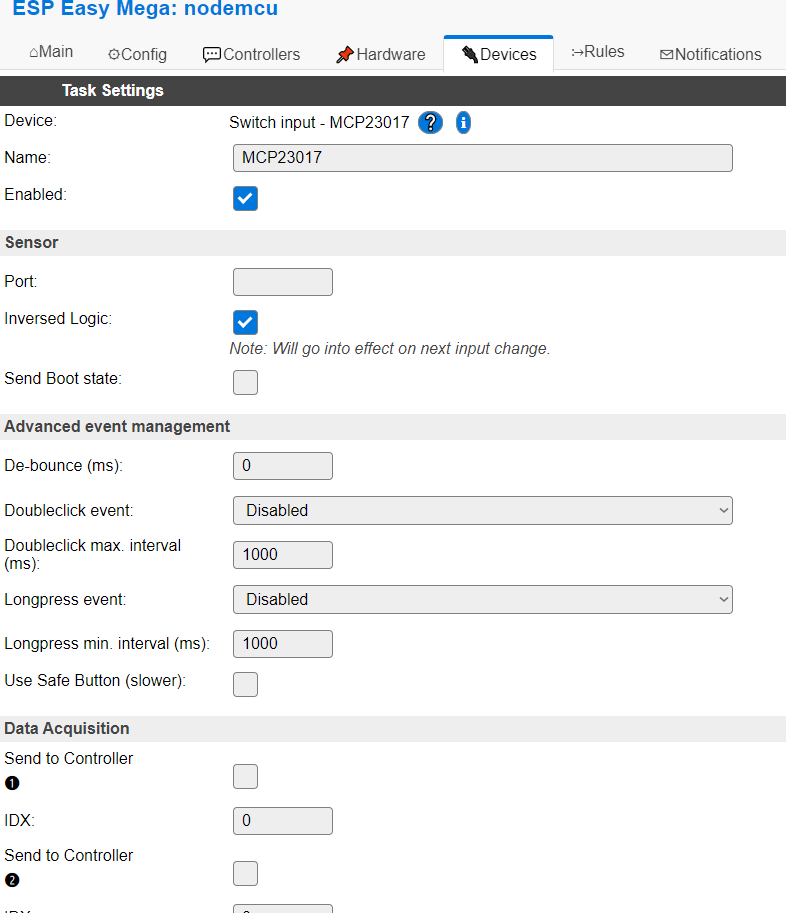Click the Switch input - MCP23017 text
Image resolution: width=786 pixels, height=913 pixels.
tap(319, 123)
